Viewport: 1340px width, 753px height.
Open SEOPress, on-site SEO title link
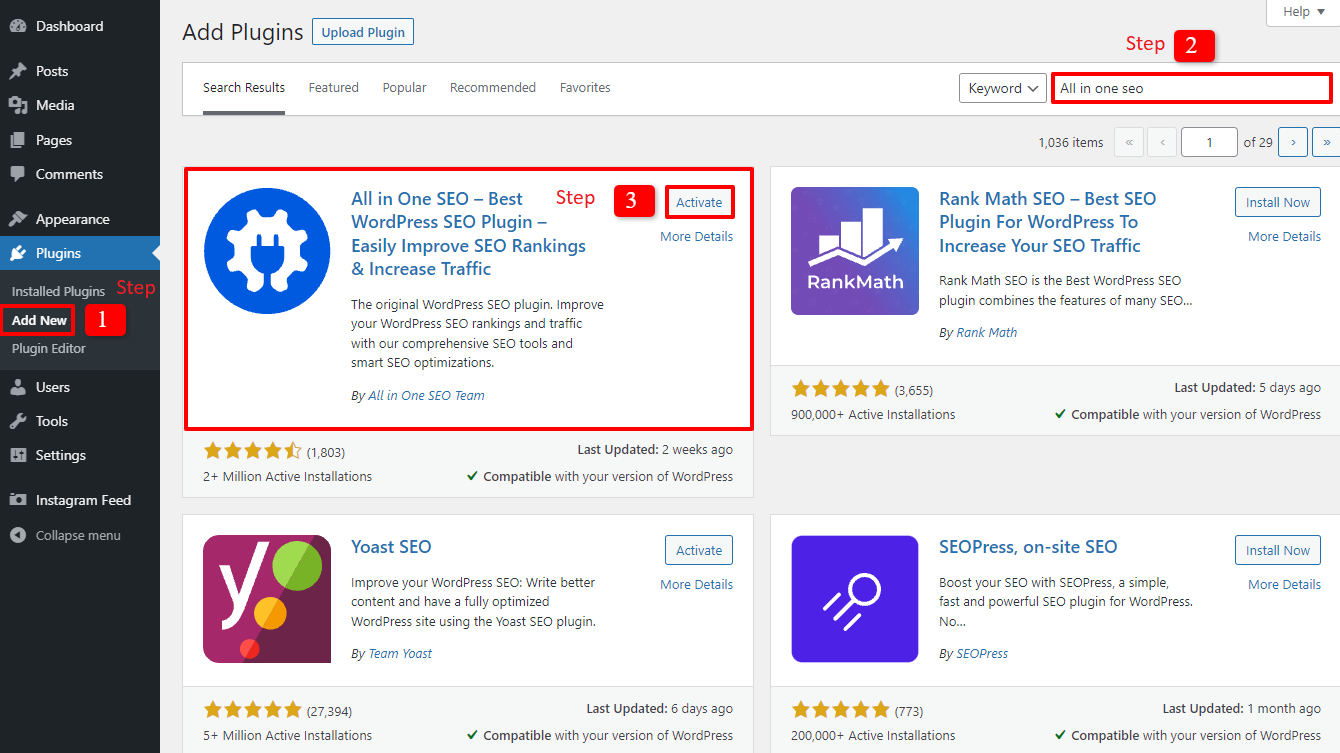(x=1028, y=547)
